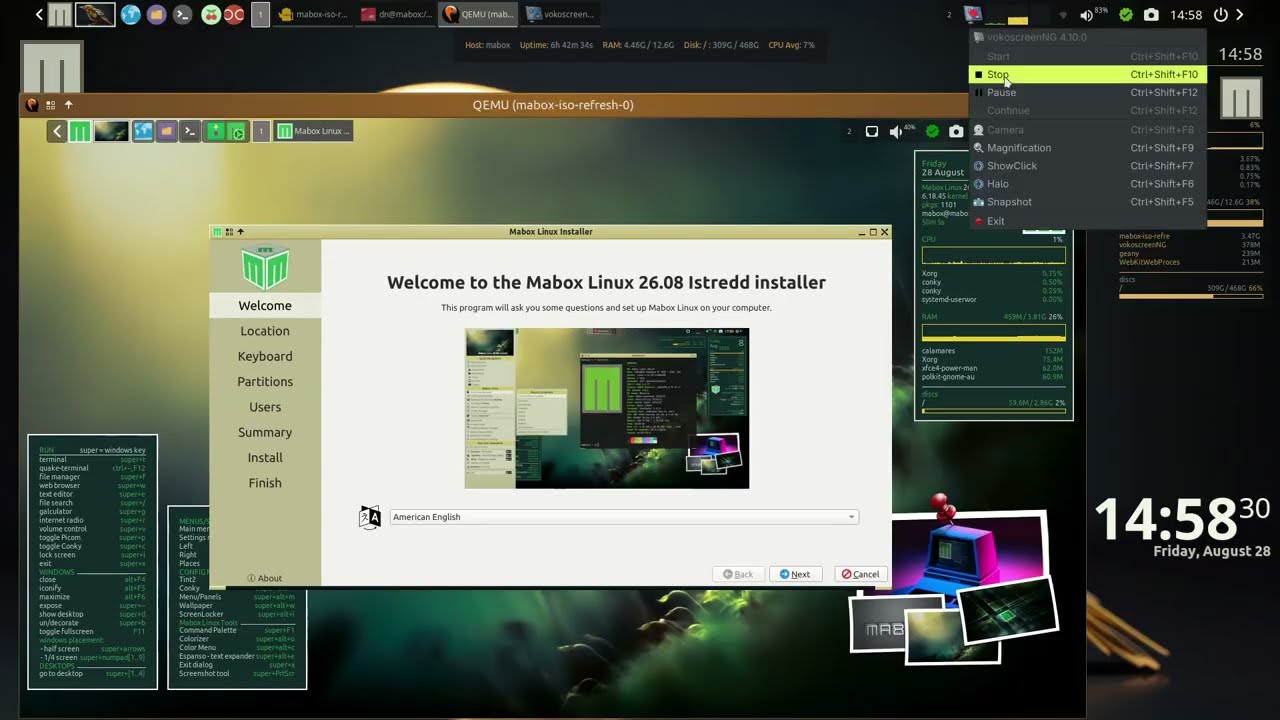Select the Mabox Linux taskbar button in guest

point(314,131)
